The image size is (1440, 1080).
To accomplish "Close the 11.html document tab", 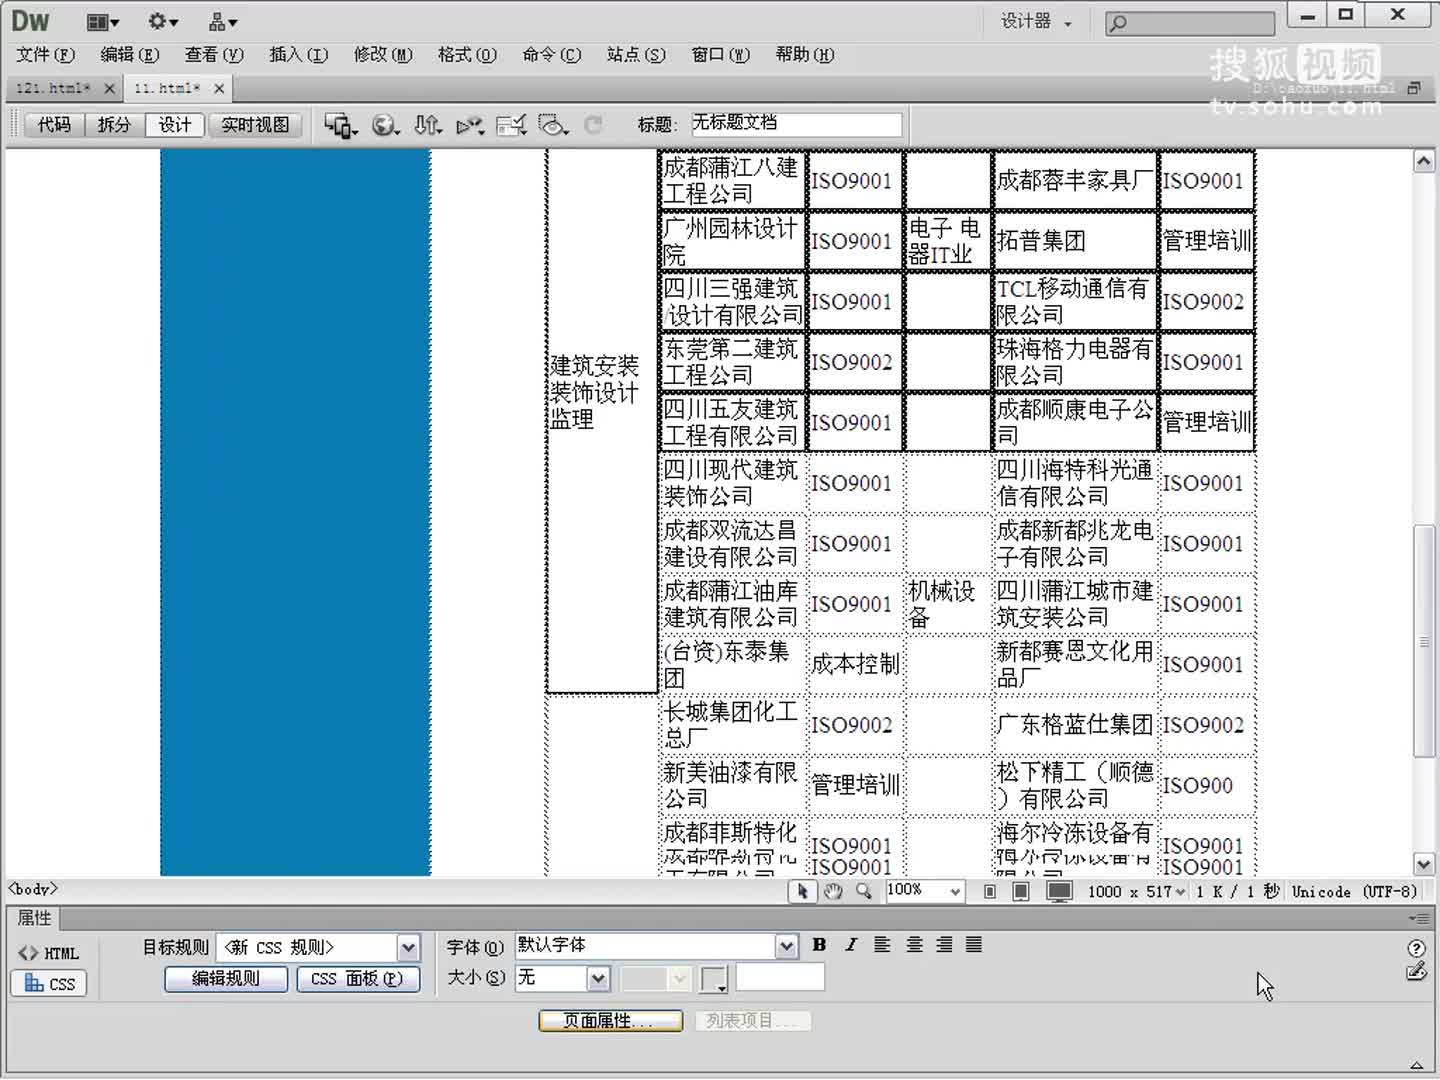I will [x=219, y=88].
